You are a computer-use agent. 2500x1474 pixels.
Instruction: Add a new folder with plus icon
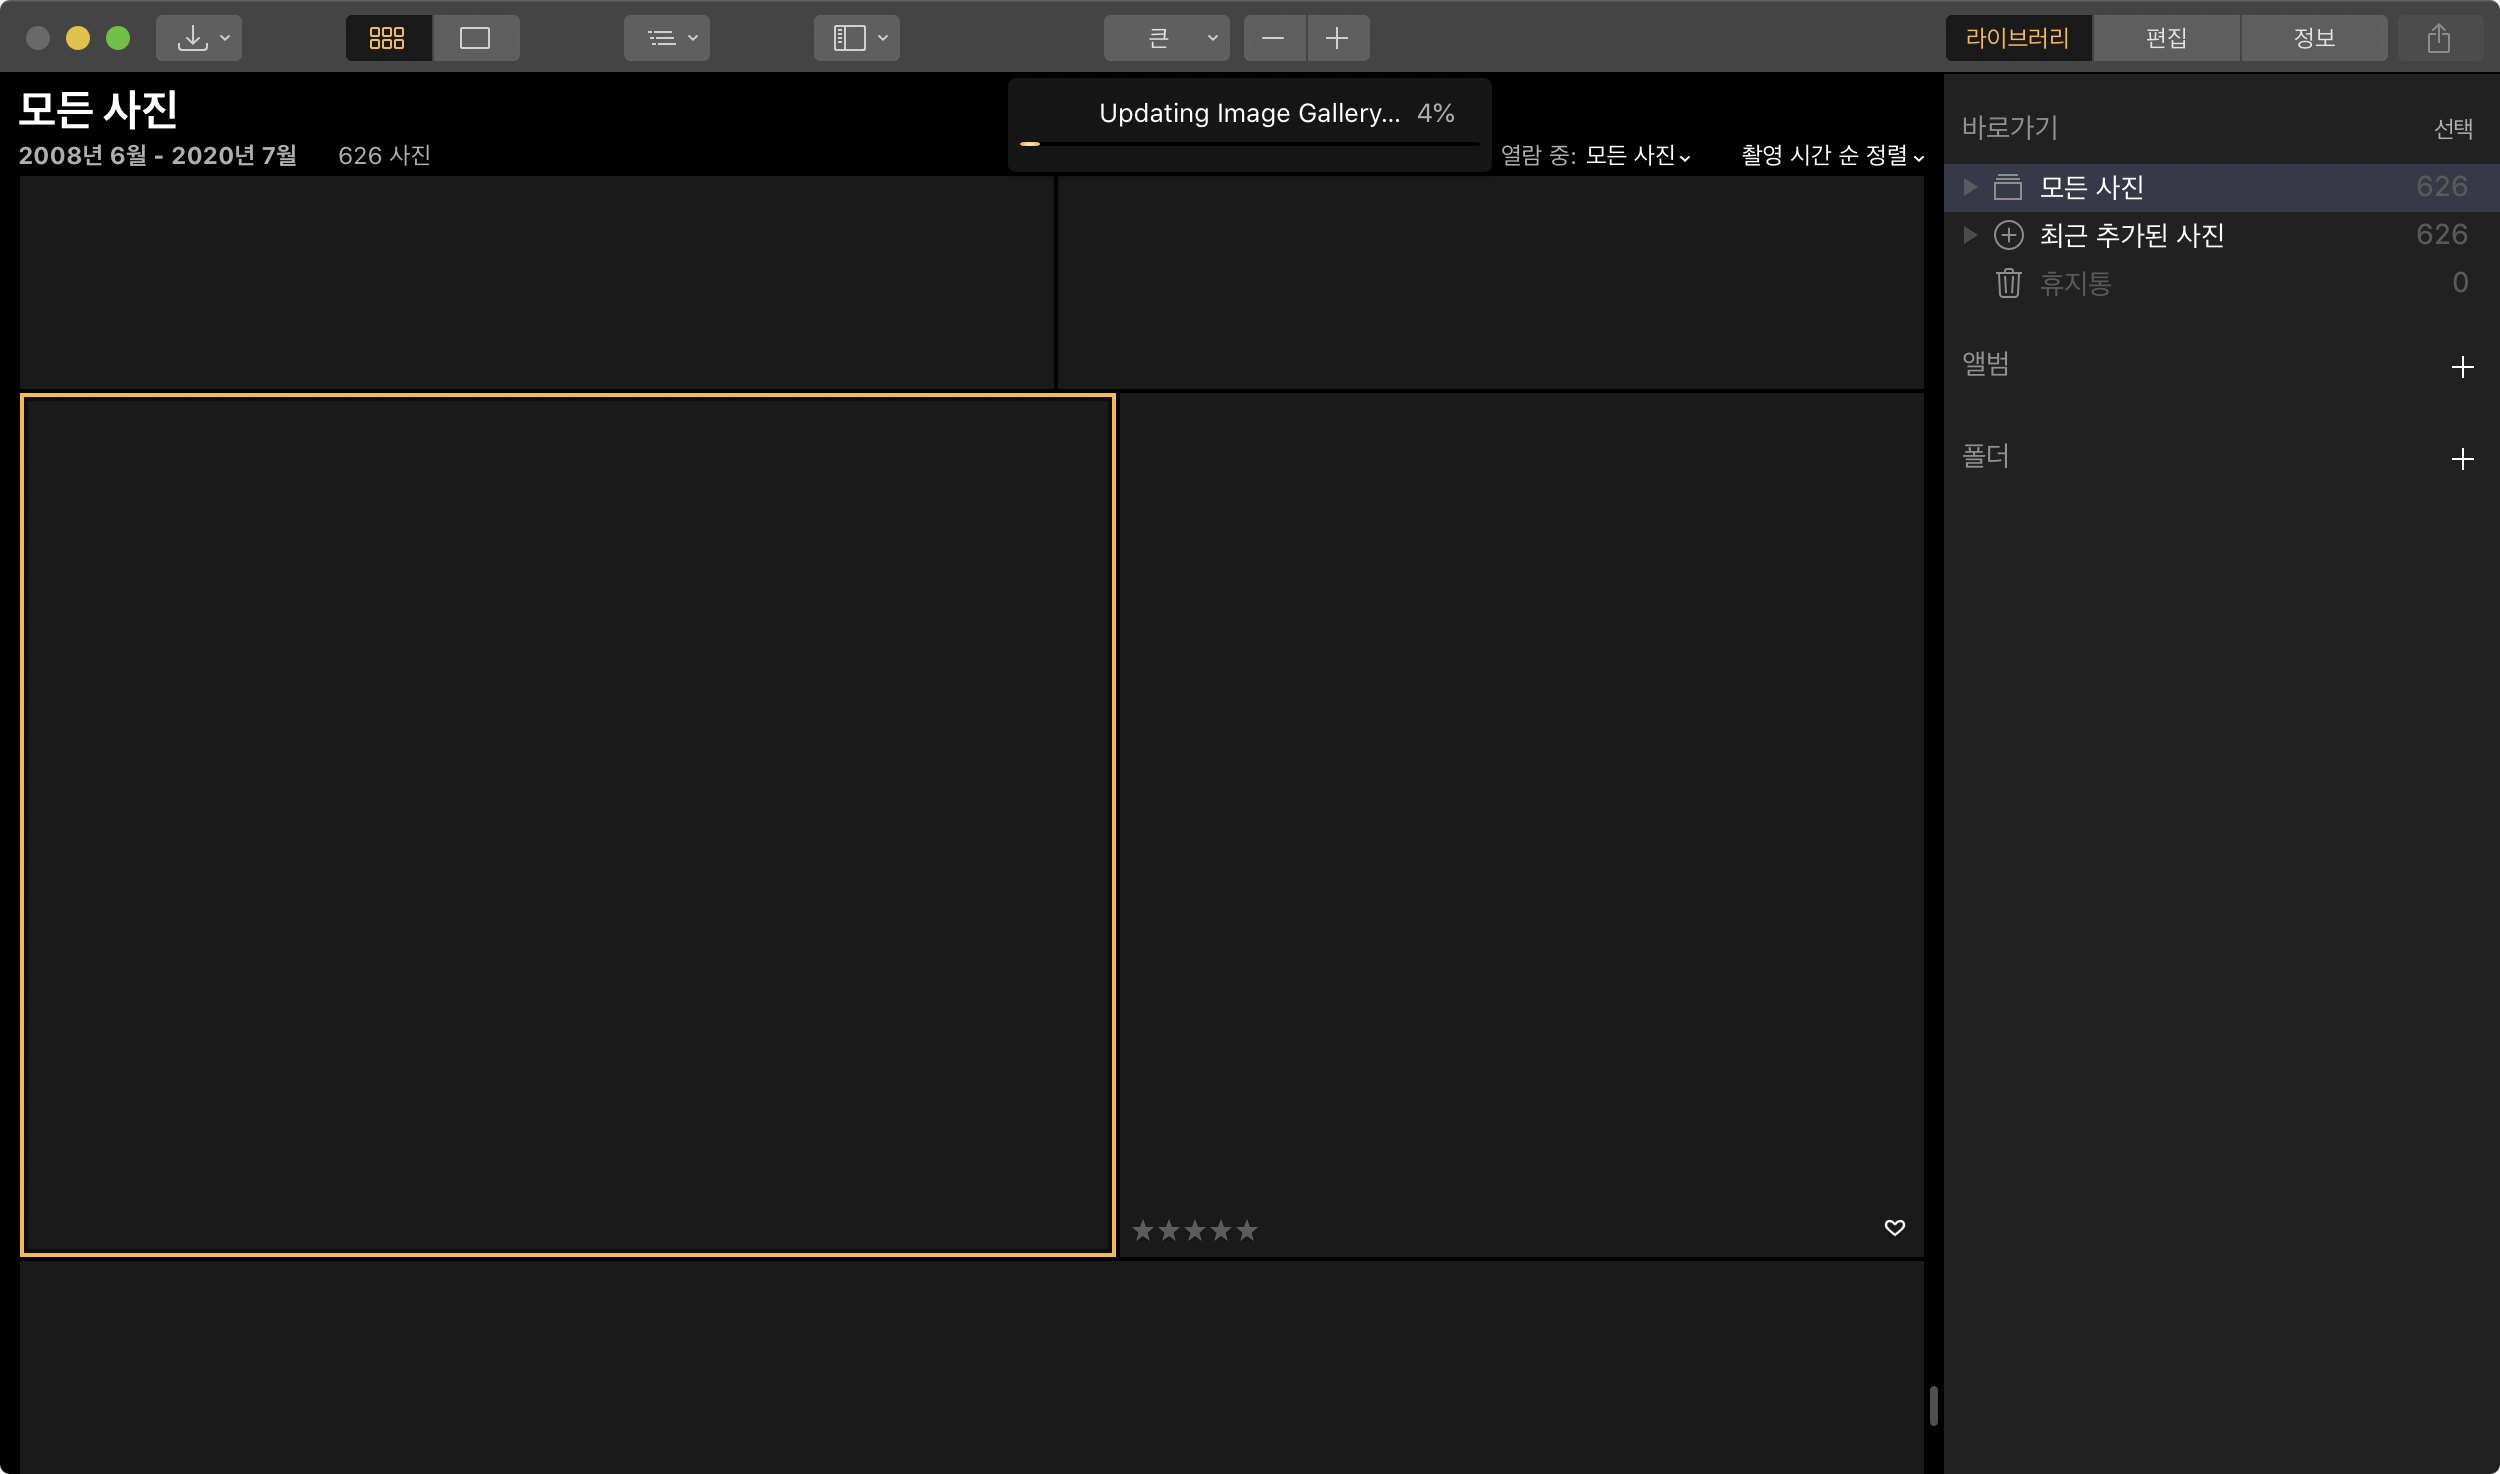(x=2462, y=459)
